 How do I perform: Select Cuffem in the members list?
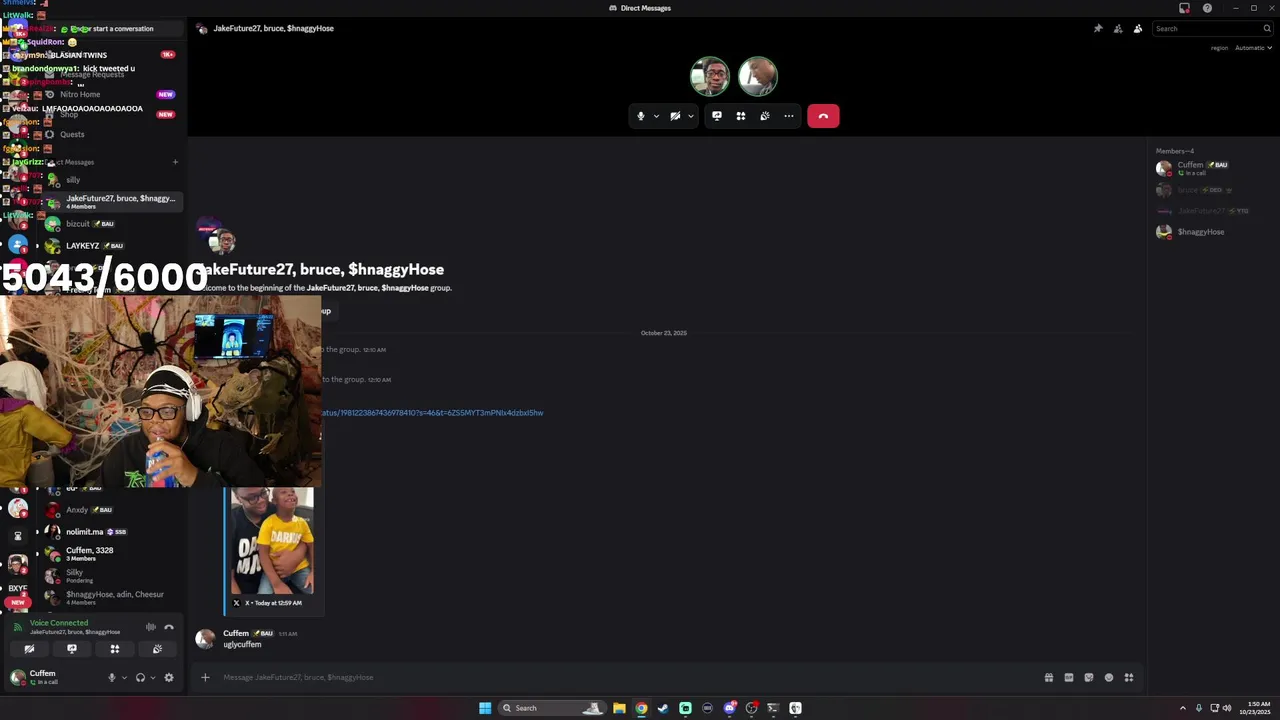pyautogui.click(x=1212, y=168)
